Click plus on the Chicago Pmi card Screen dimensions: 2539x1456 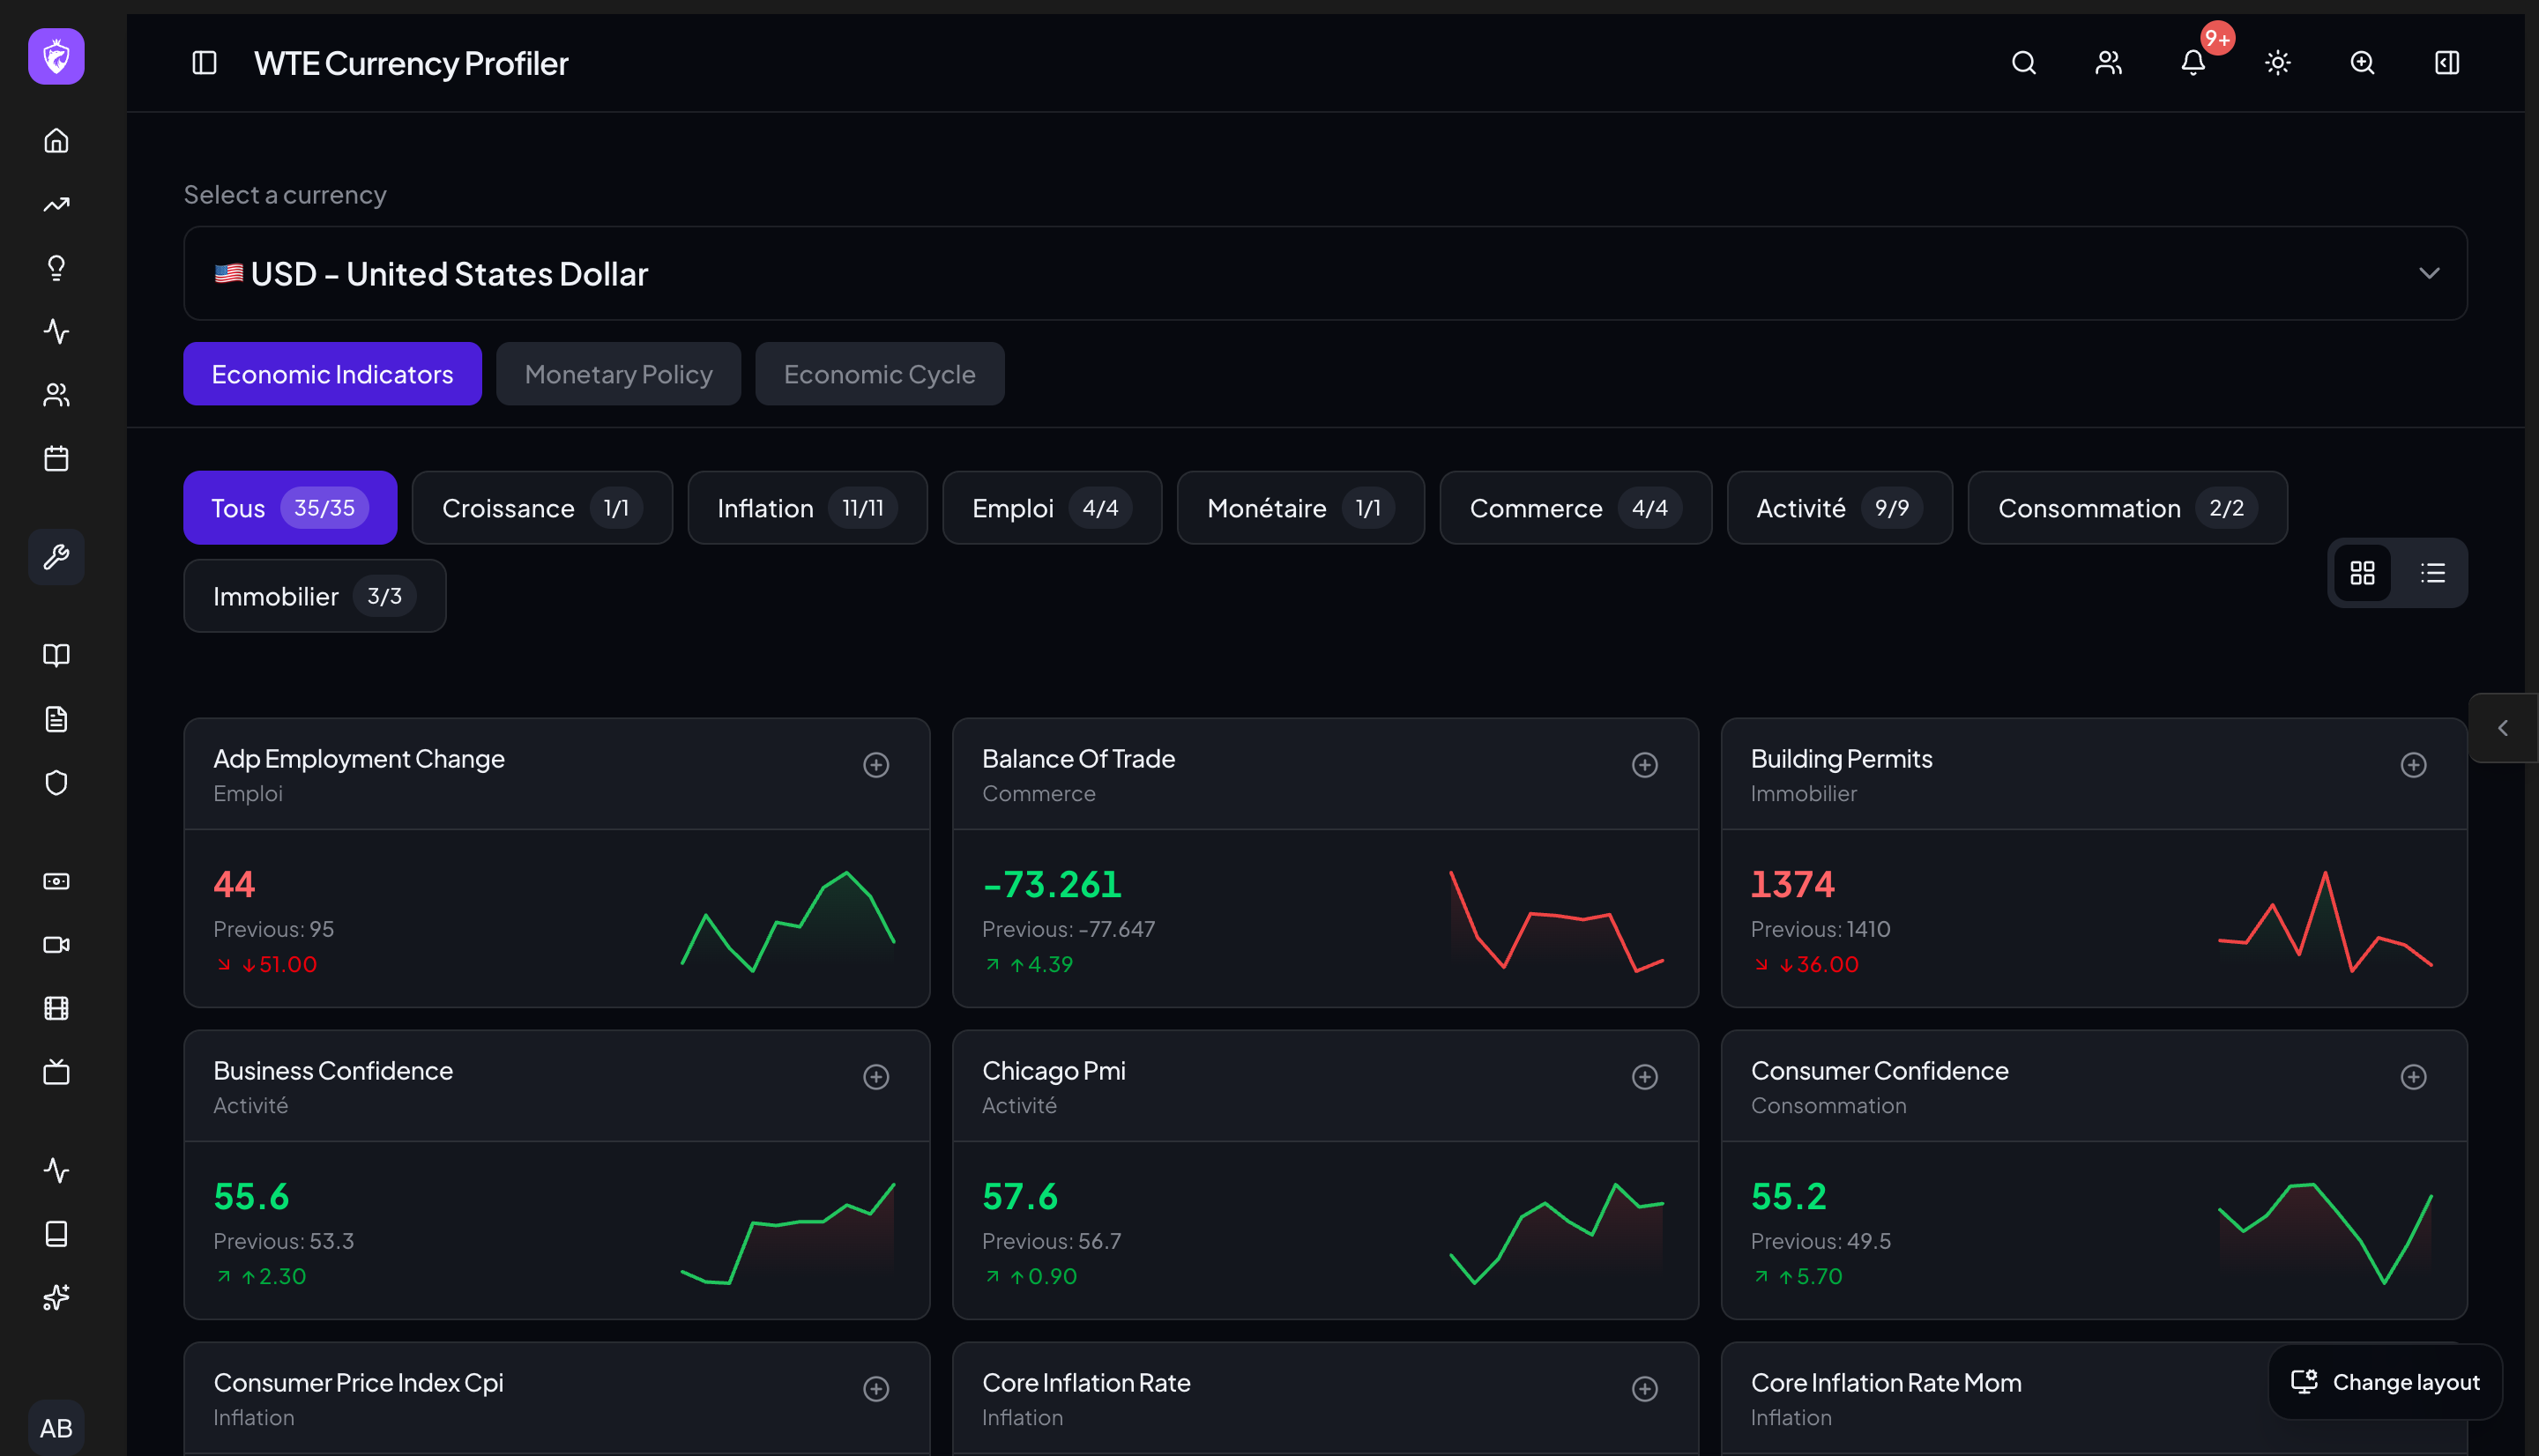click(1645, 1077)
